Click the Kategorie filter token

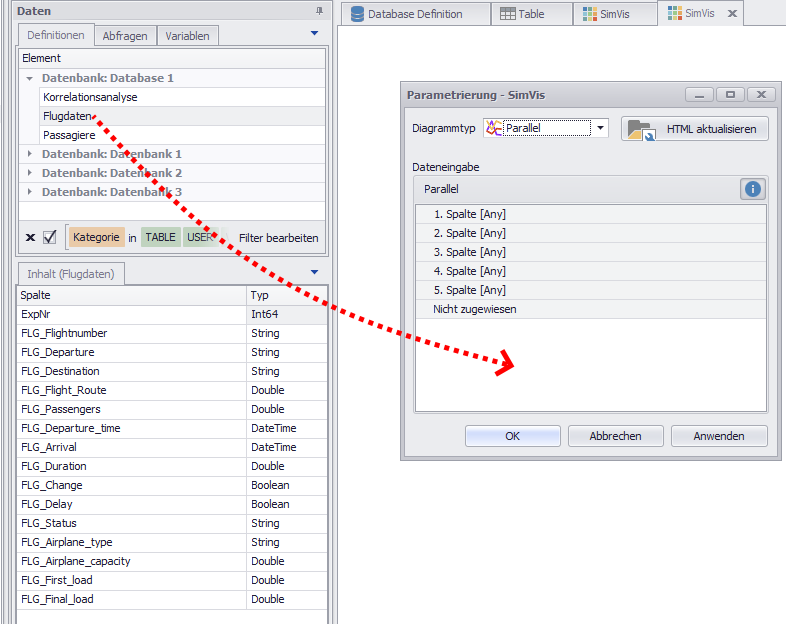tap(96, 238)
